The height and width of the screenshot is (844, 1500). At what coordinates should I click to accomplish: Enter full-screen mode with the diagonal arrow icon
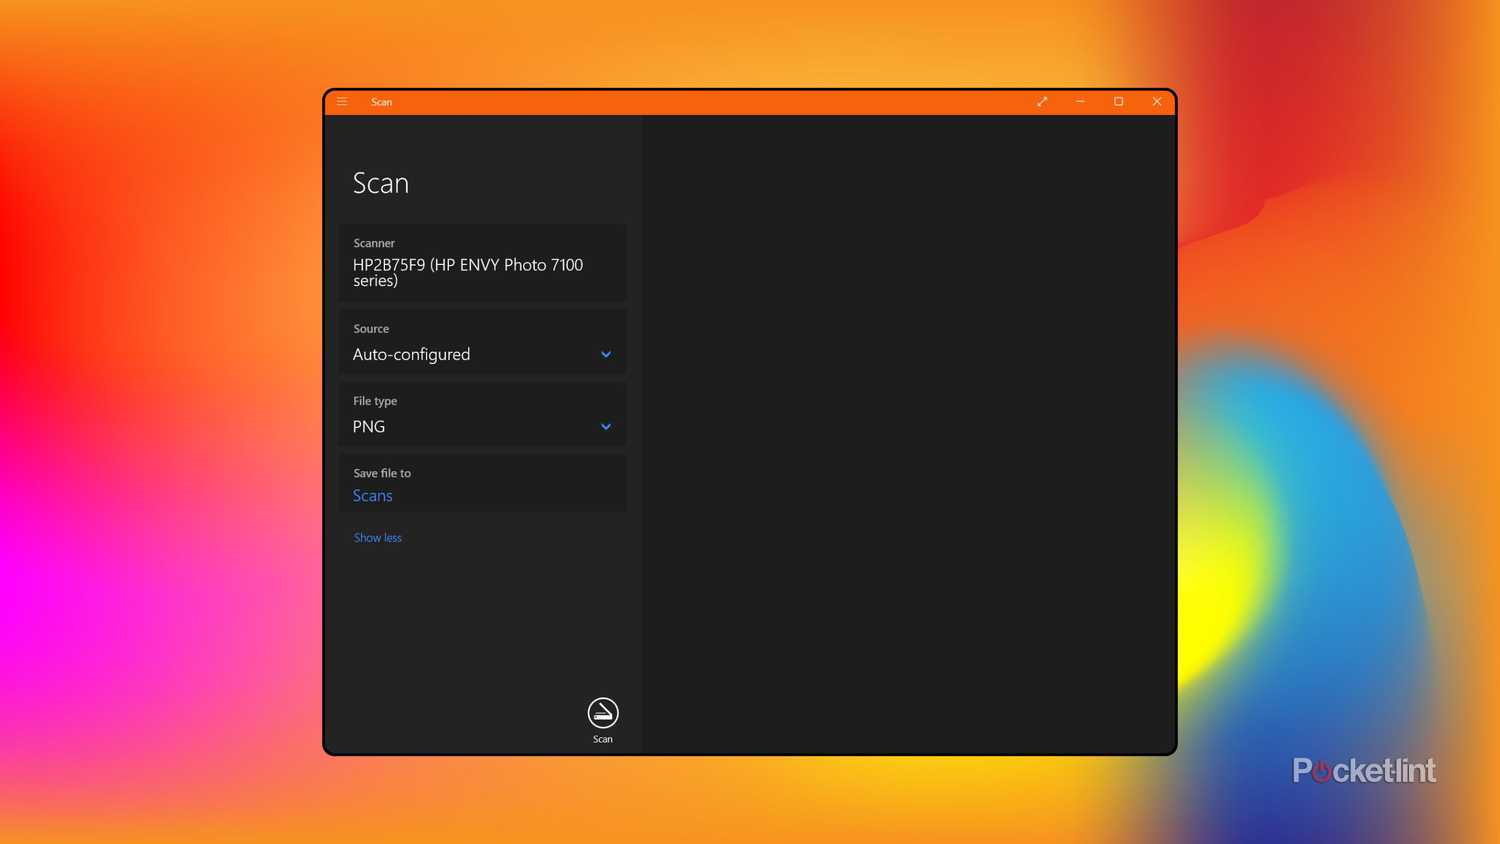(x=1041, y=101)
